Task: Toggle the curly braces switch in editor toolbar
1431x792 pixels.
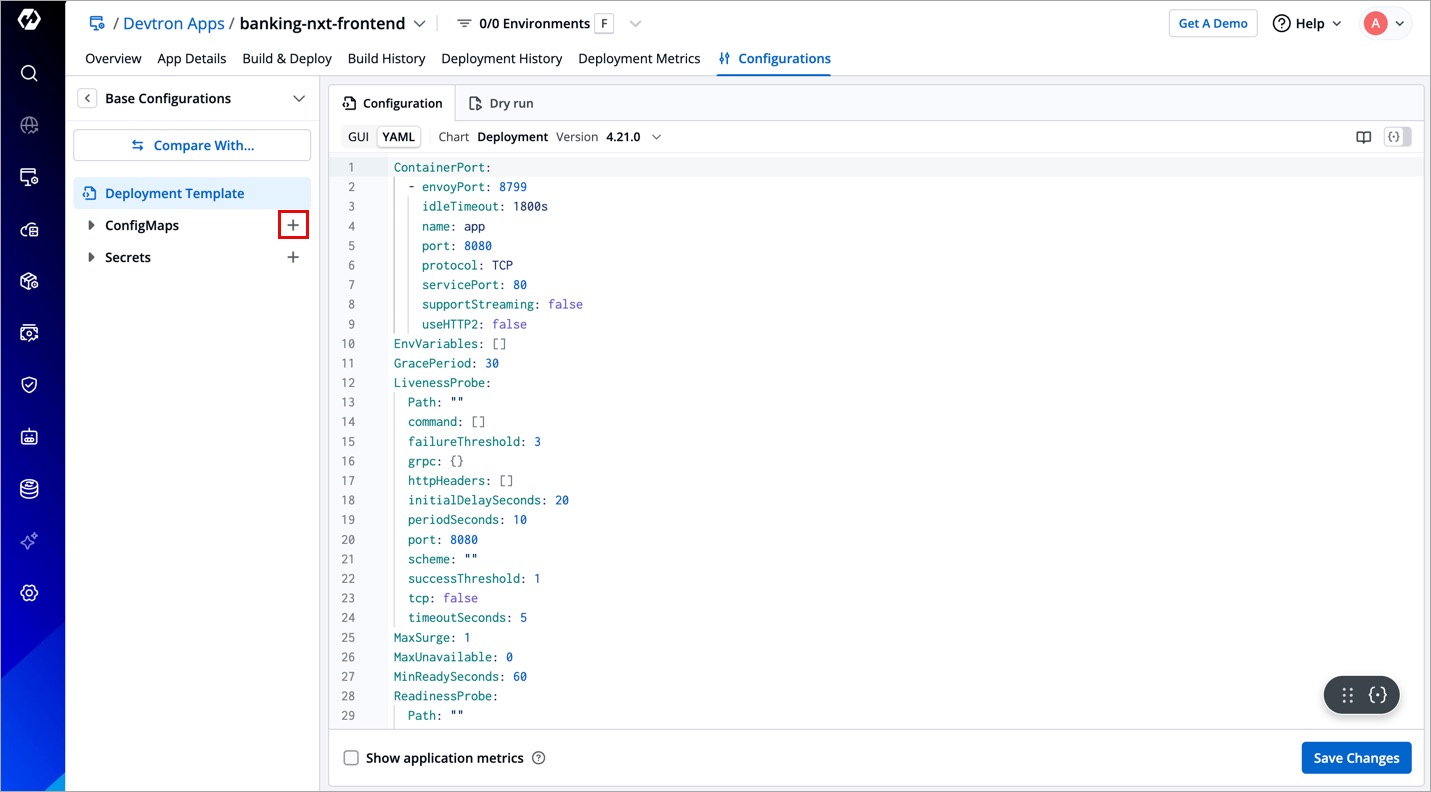Action: point(1397,137)
